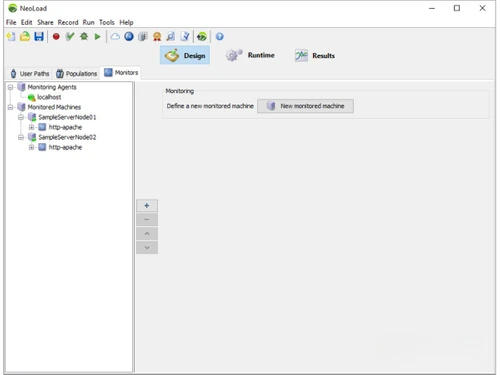Open a project using the folder icon
This screenshot has height=375, width=500.
coord(25,36)
